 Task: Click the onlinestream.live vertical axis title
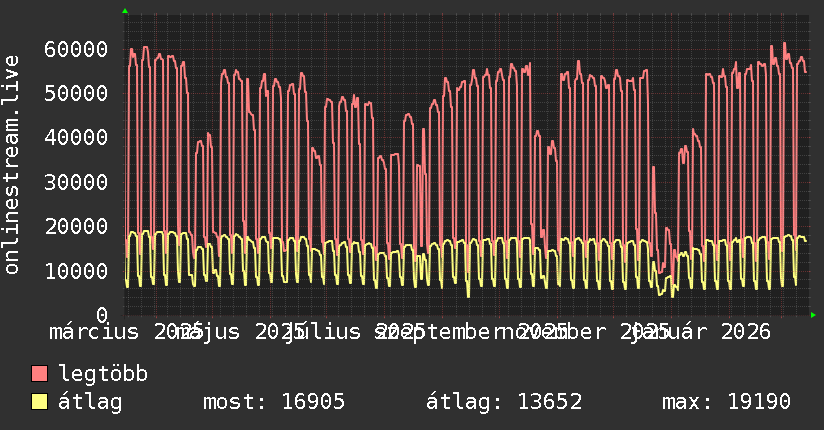[11, 165]
